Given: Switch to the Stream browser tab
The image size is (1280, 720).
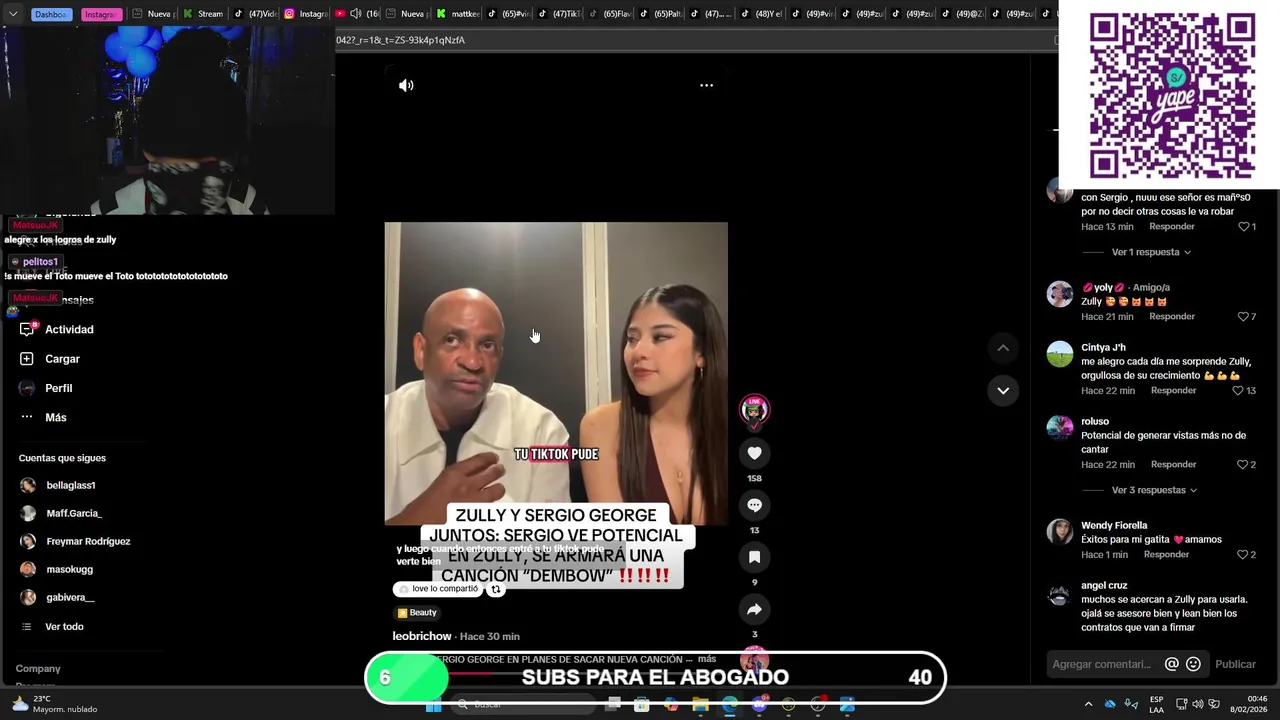Looking at the screenshot, I should (x=203, y=14).
